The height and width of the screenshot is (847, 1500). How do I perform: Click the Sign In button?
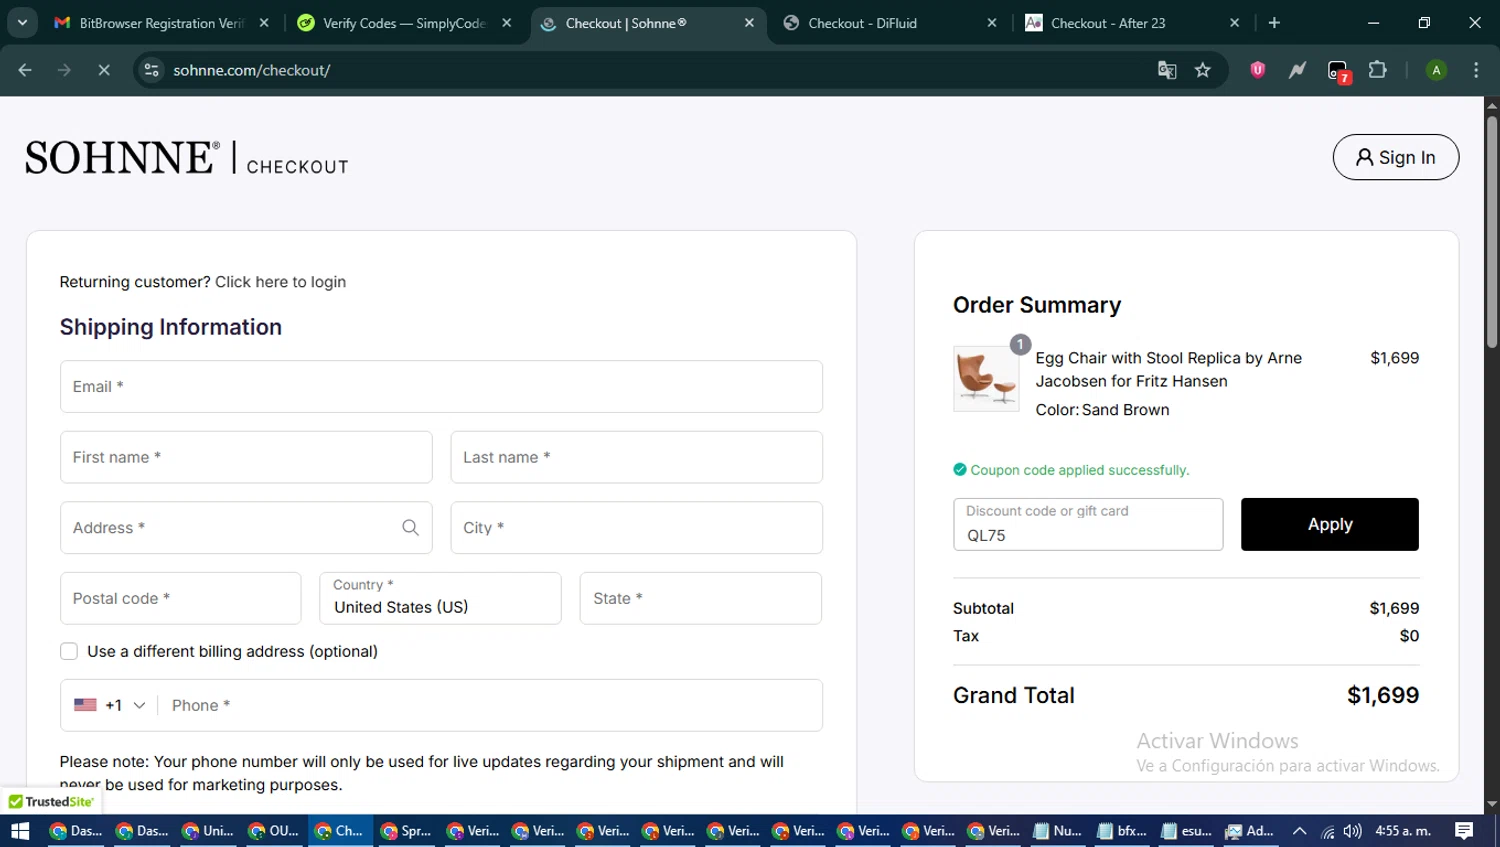1395,157
